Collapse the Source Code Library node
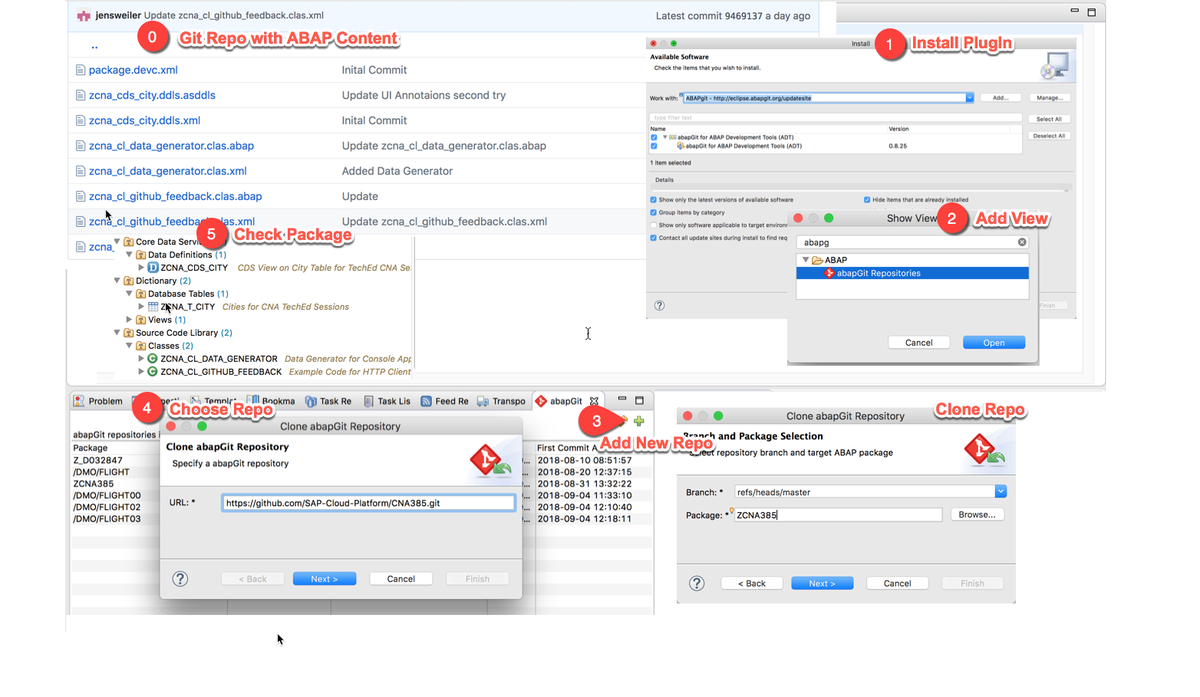The height and width of the screenshot is (697, 1200). tap(117, 333)
